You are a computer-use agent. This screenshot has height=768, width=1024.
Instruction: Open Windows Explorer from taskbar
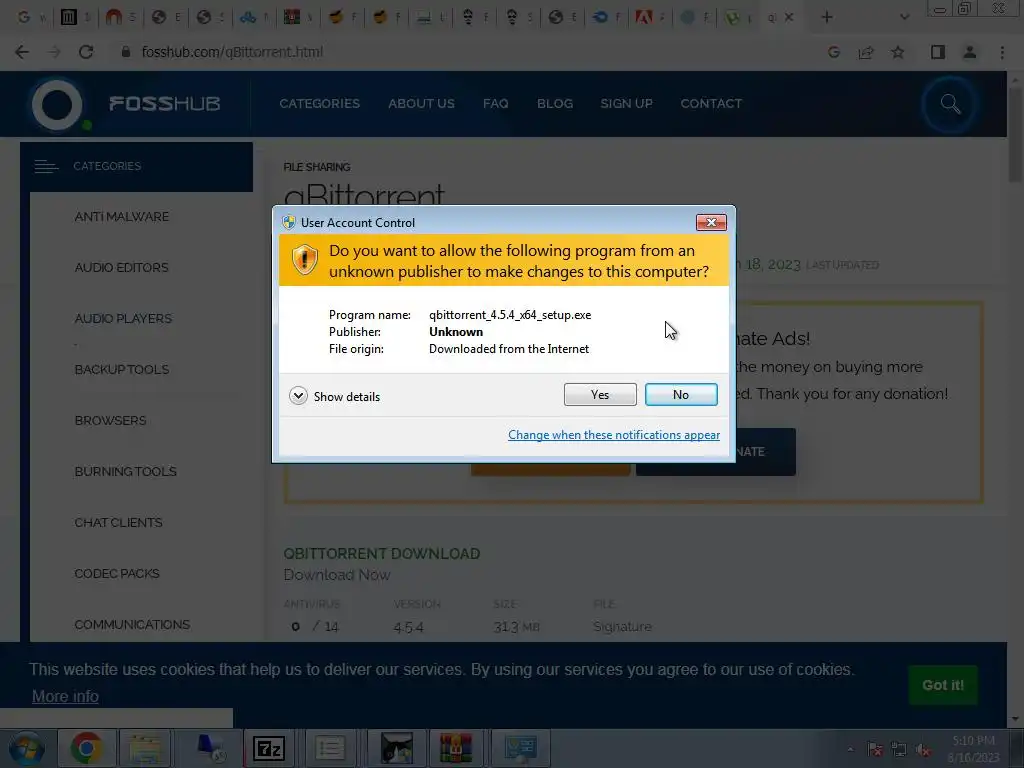[x=145, y=748]
